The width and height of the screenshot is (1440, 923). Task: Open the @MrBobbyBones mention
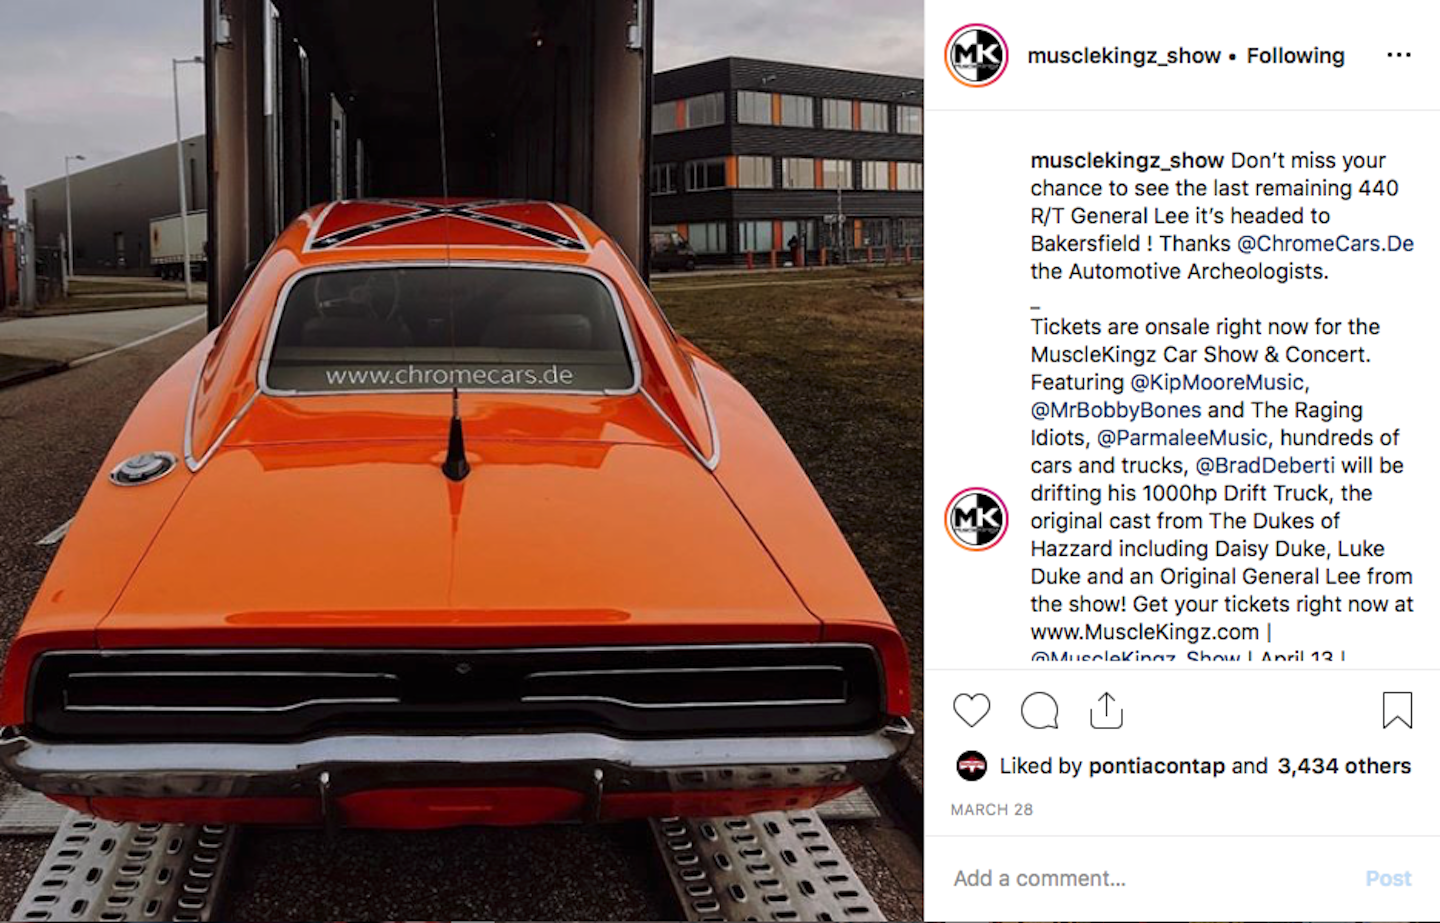tap(1116, 410)
